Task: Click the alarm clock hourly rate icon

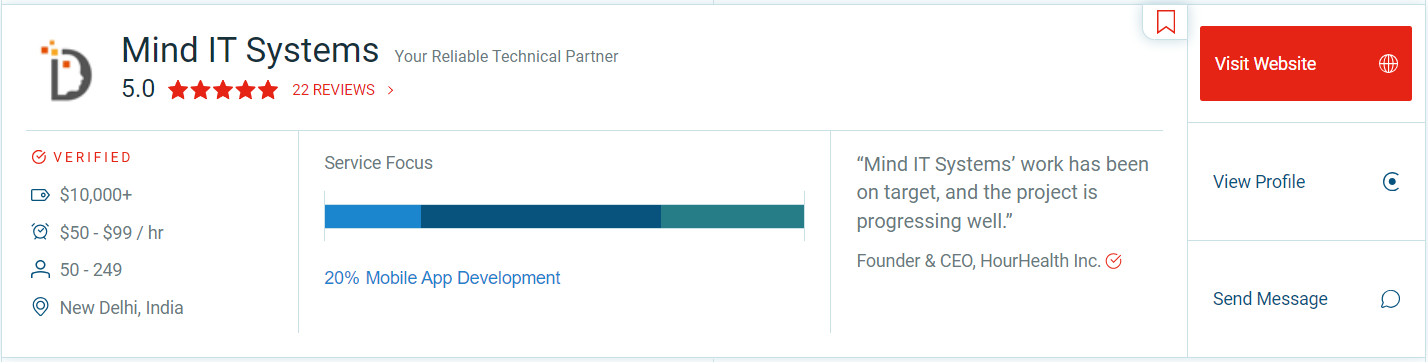Action: point(40,232)
